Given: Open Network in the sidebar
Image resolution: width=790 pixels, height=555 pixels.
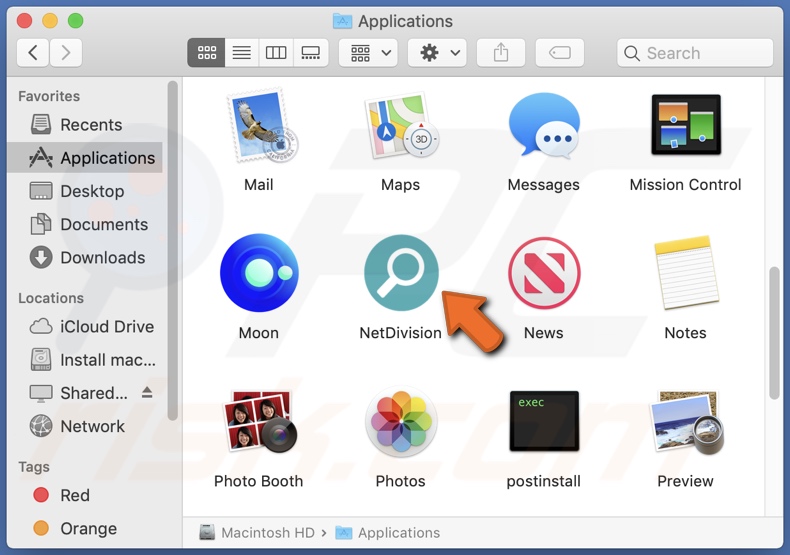Looking at the screenshot, I should click(85, 426).
